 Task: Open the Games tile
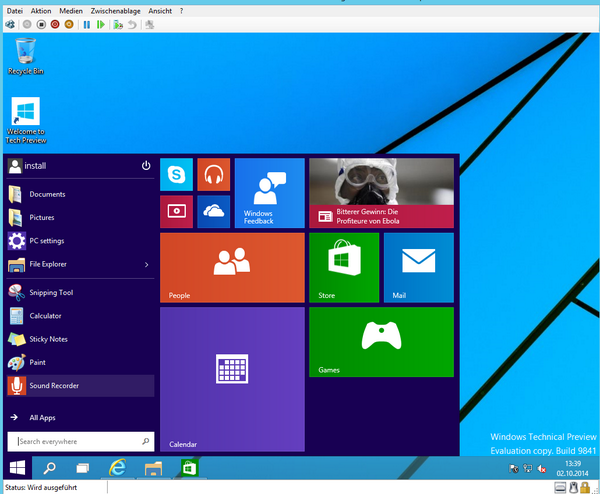[382, 342]
